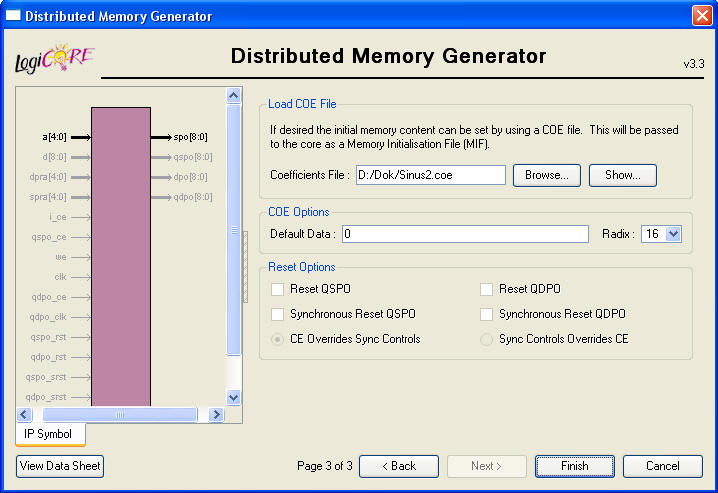Click the qdpo_clk port label
The width and height of the screenshot is (718, 493).
pyautogui.click(x=48, y=317)
